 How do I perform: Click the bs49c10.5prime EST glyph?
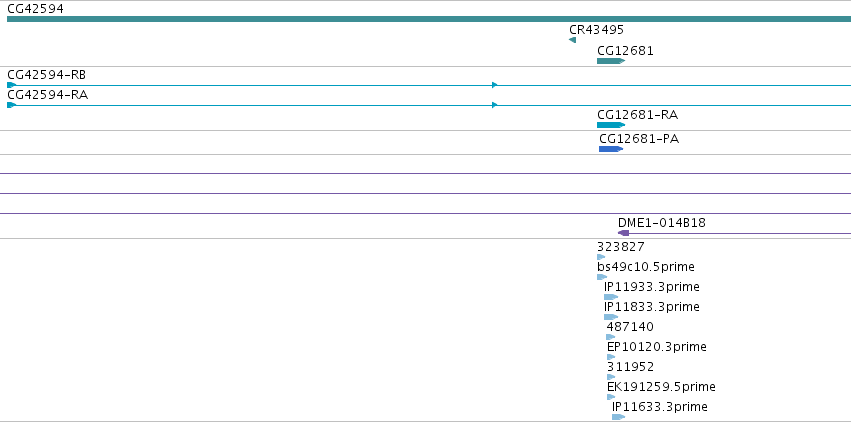(x=602, y=277)
